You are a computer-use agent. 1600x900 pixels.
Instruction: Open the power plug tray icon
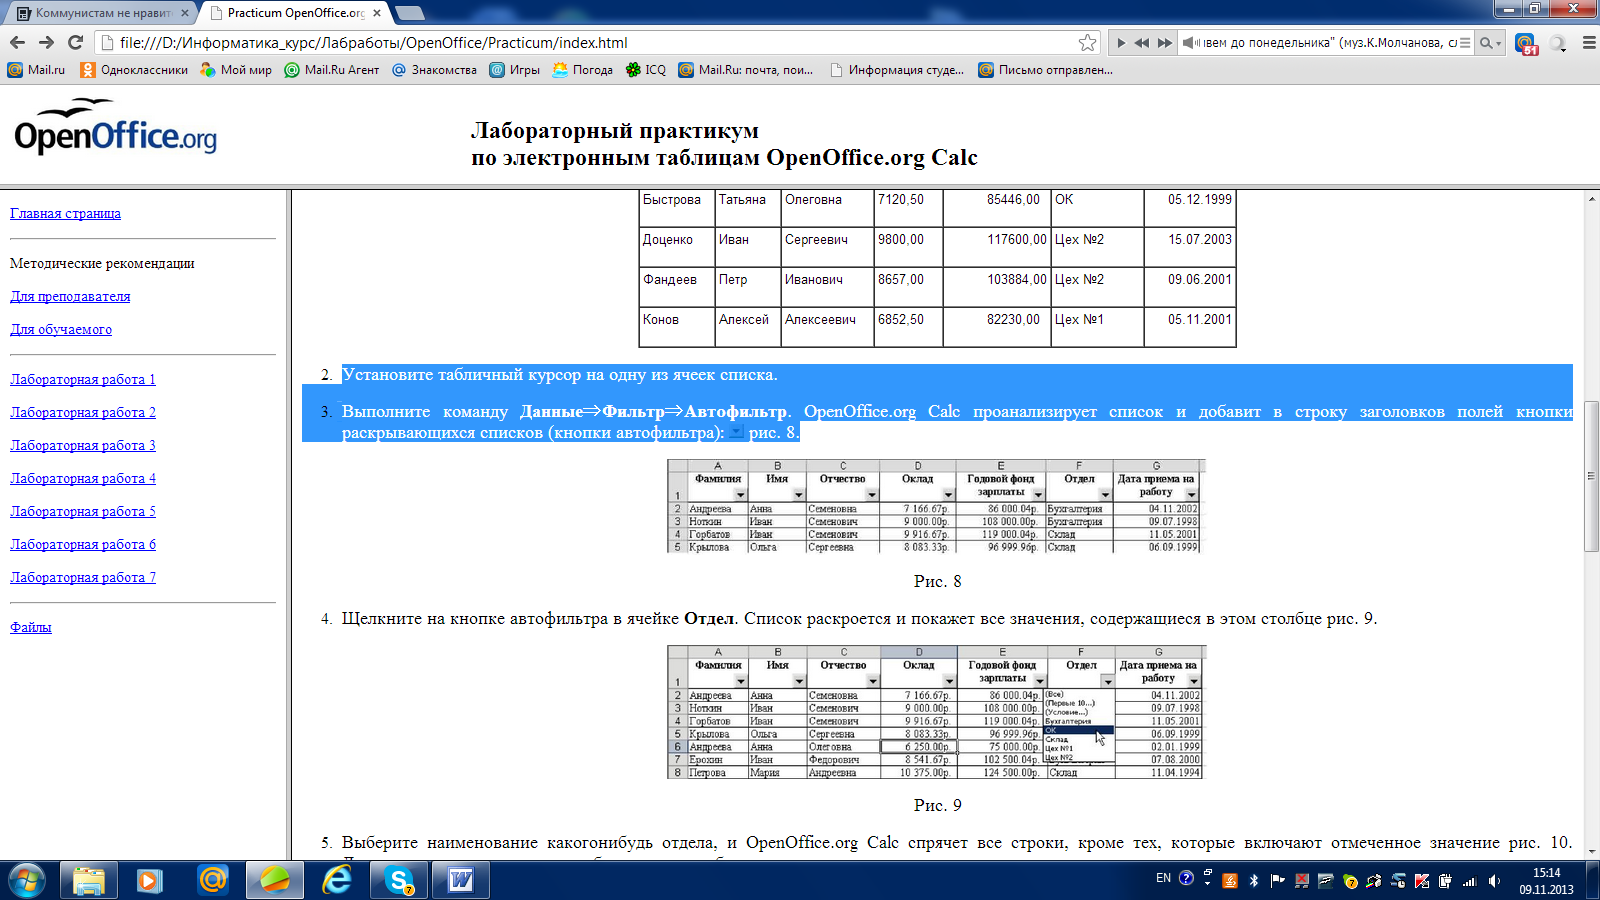pyautogui.click(x=1445, y=881)
